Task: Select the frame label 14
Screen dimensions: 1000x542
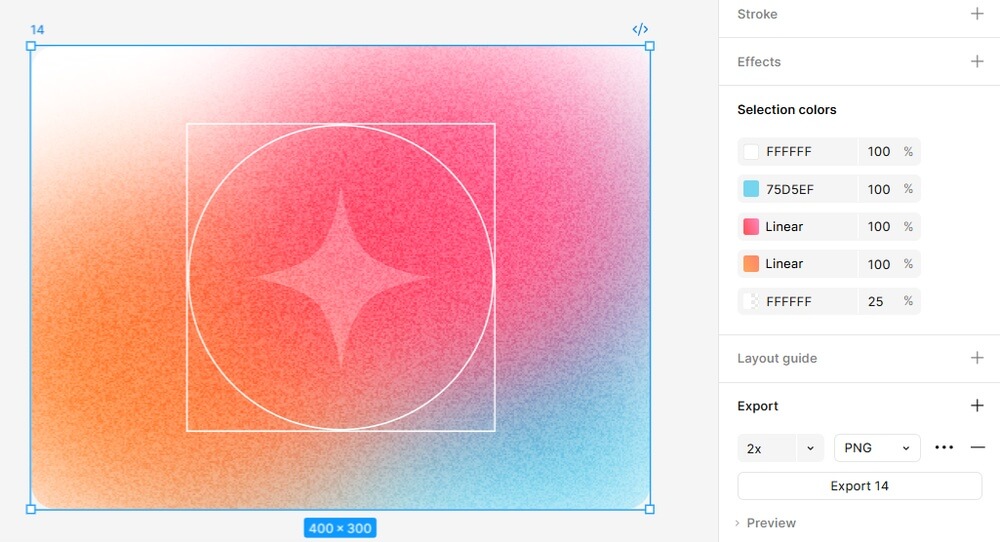Action: (x=37, y=30)
